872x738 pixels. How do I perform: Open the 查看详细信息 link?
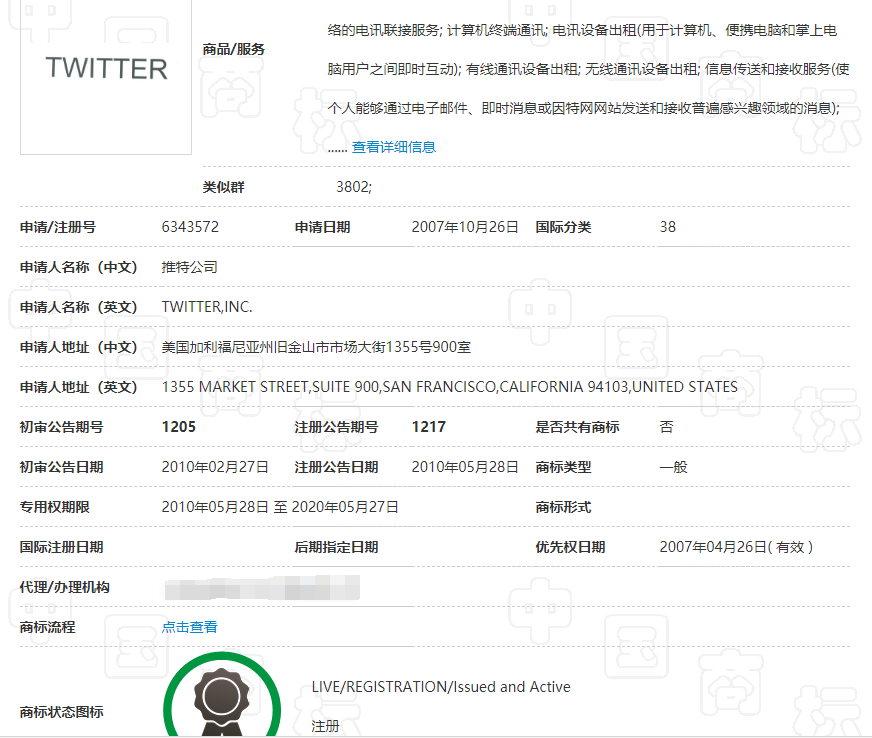(393, 147)
